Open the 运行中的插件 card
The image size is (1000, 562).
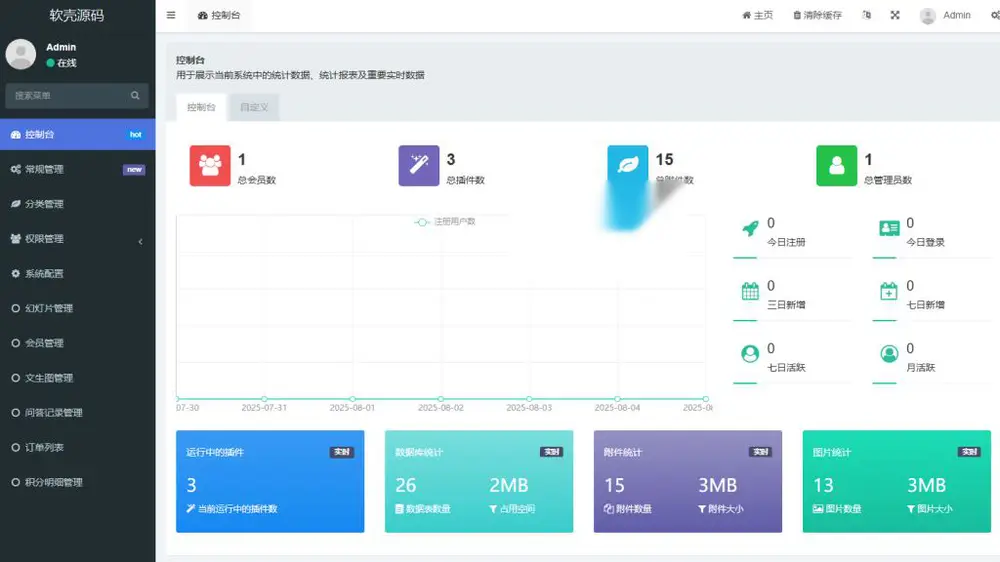tap(270, 482)
